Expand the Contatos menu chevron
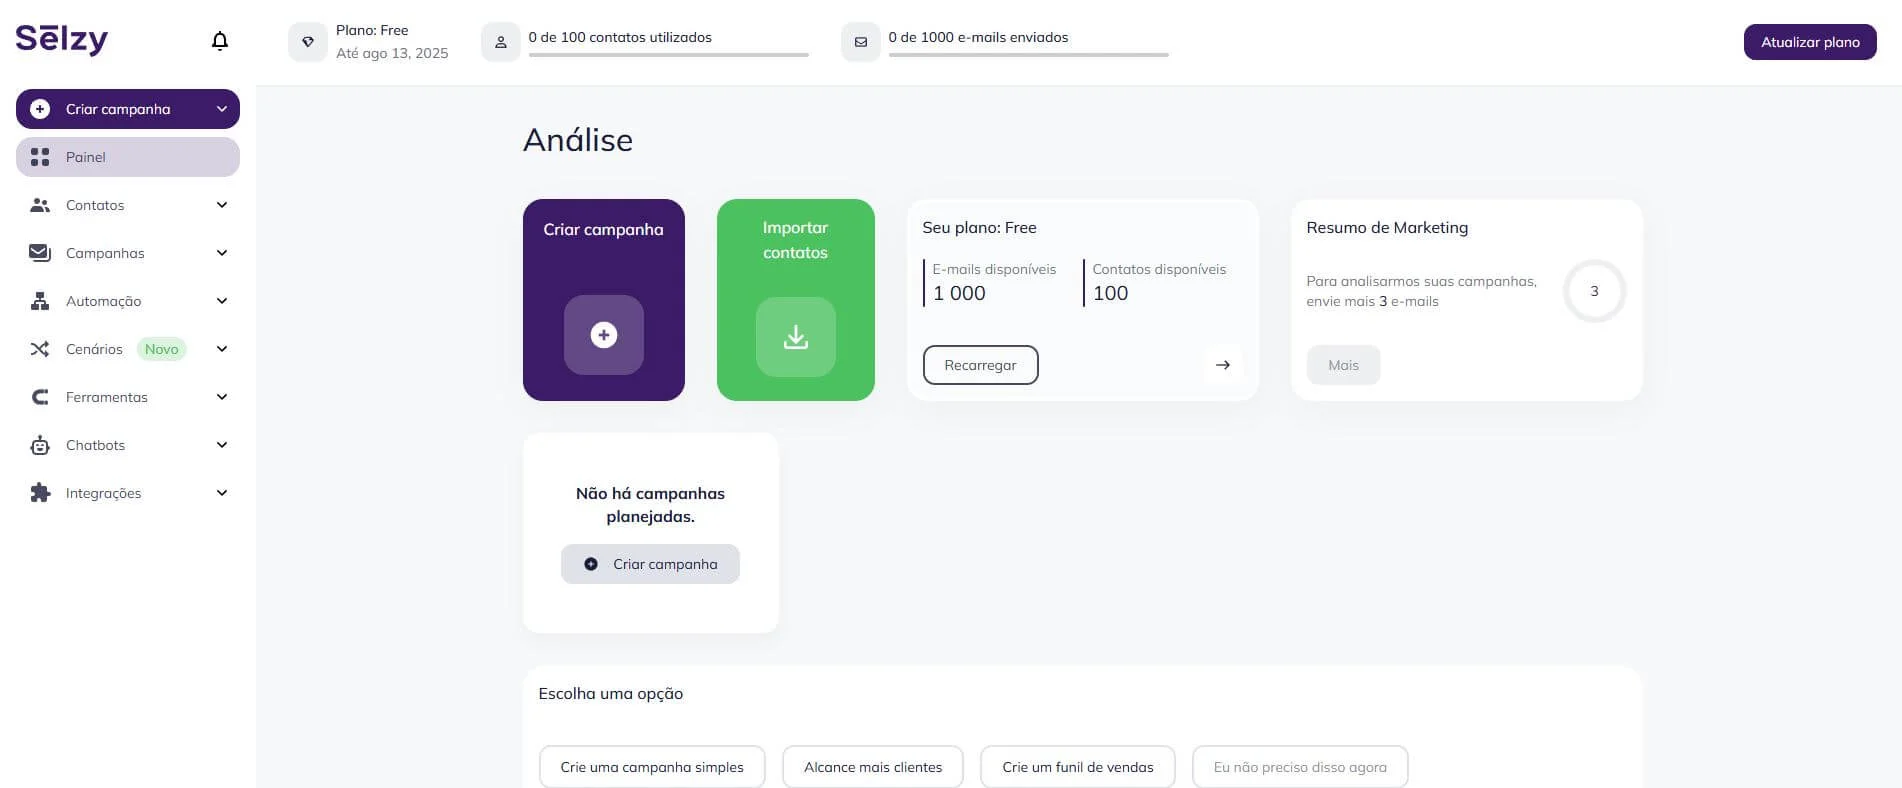The height and width of the screenshot is (788, 1902). tap(222, 205)
